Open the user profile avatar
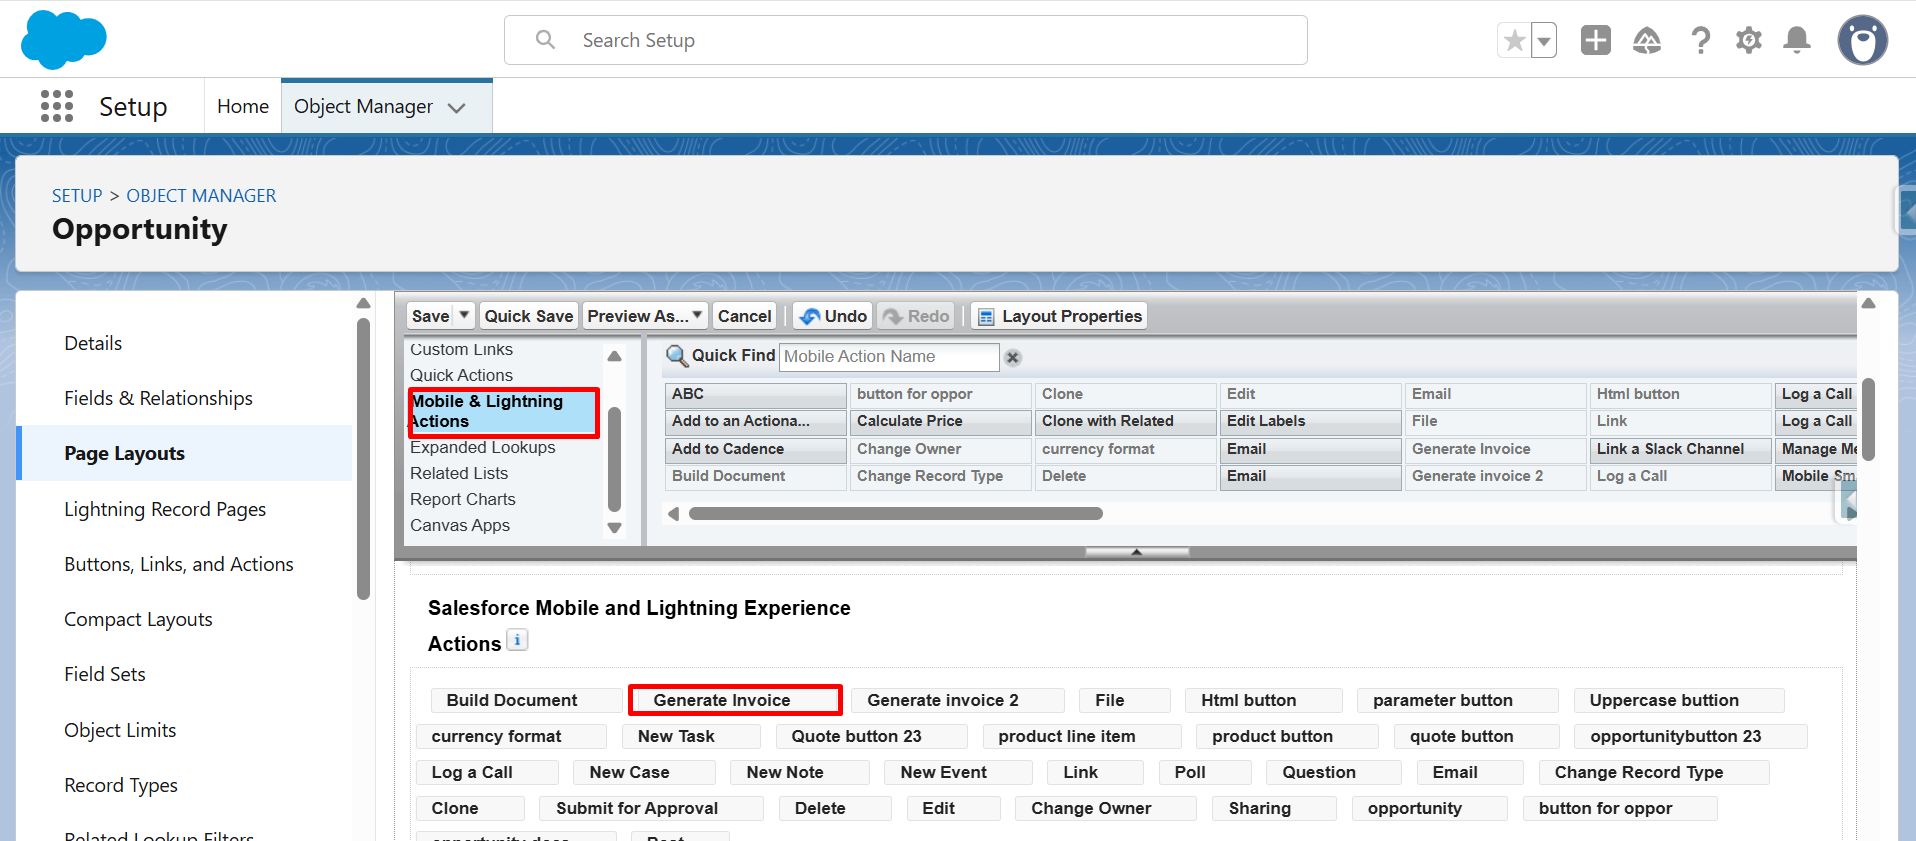 click(1862, 40)
